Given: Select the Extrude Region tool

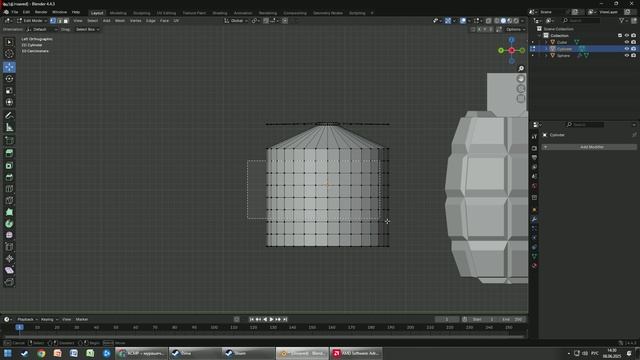Looking at the screenshot, I should pos(9,153).
